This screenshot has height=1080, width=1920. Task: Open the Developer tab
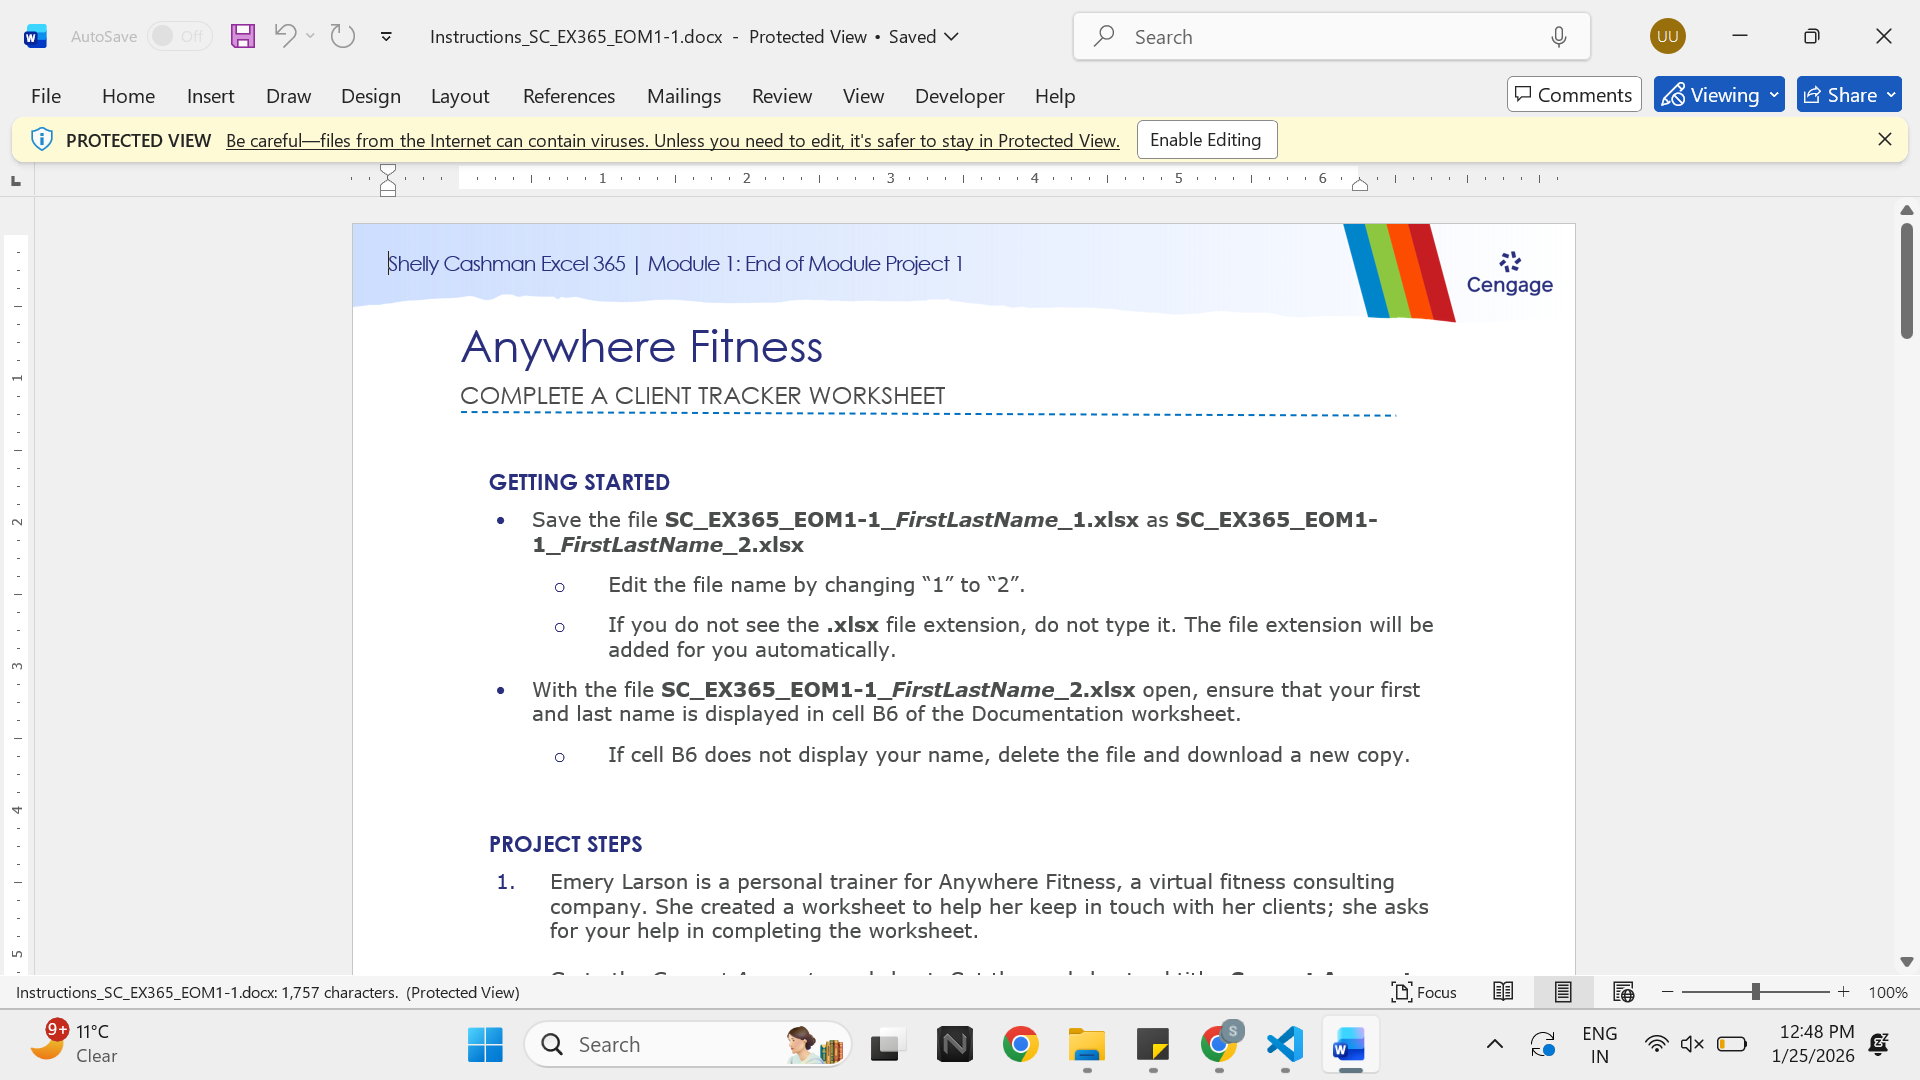(959, 96)
